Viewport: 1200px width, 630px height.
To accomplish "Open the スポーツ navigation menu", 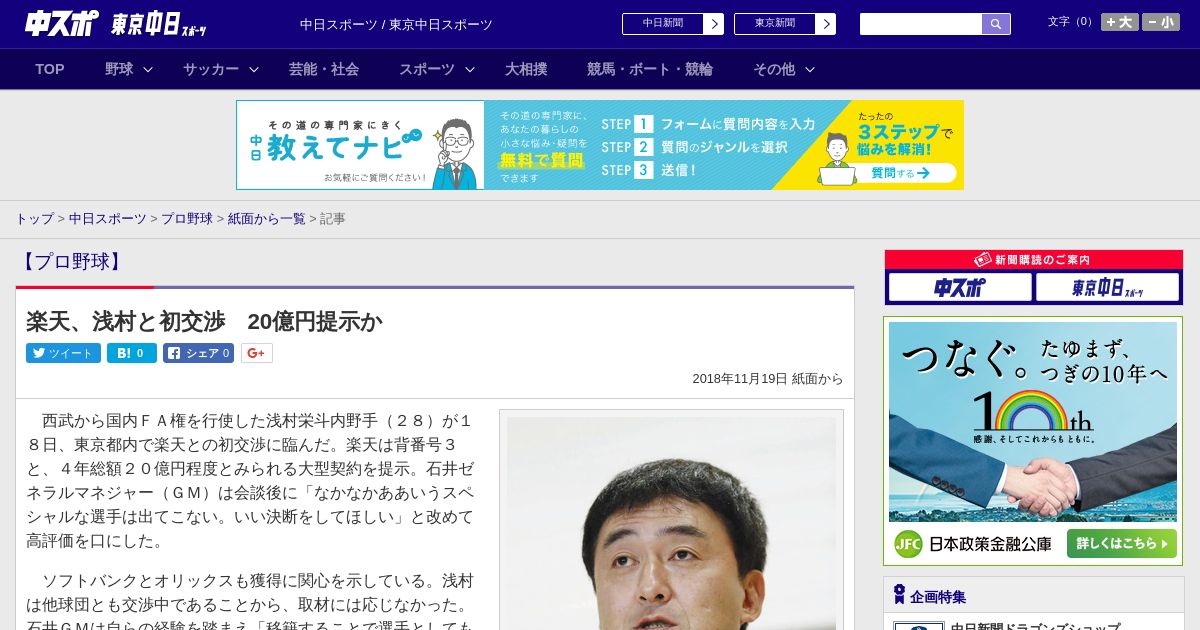I will (427, 69).
